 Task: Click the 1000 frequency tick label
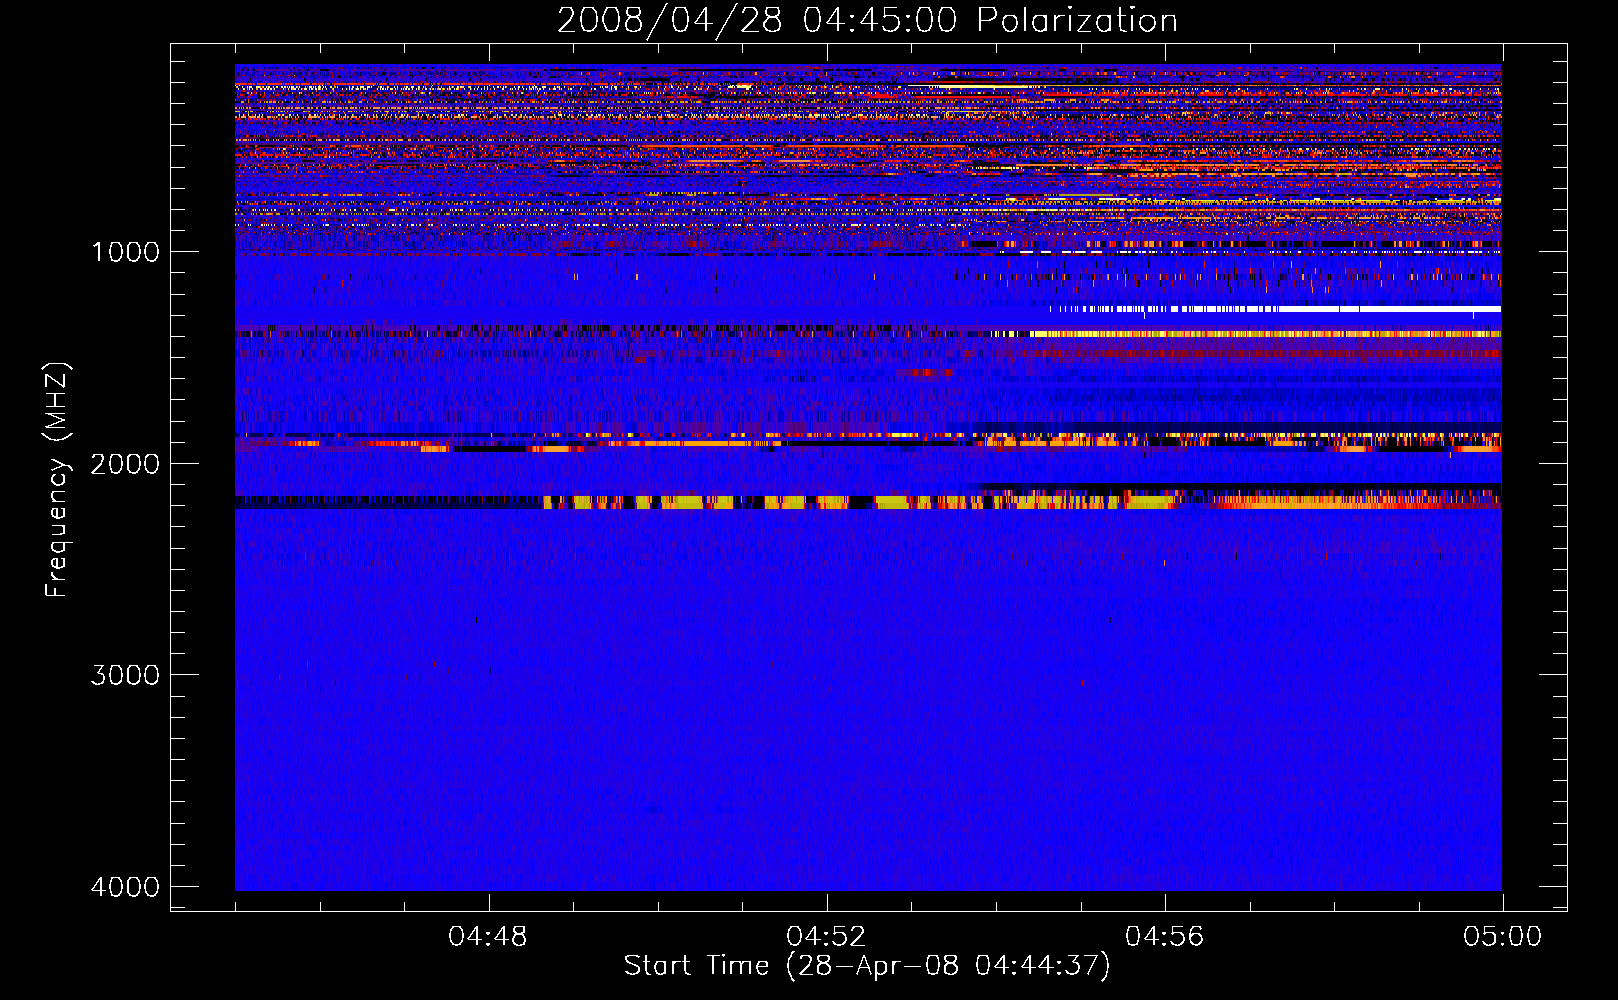pyautogui.click(x=125, y=252)
